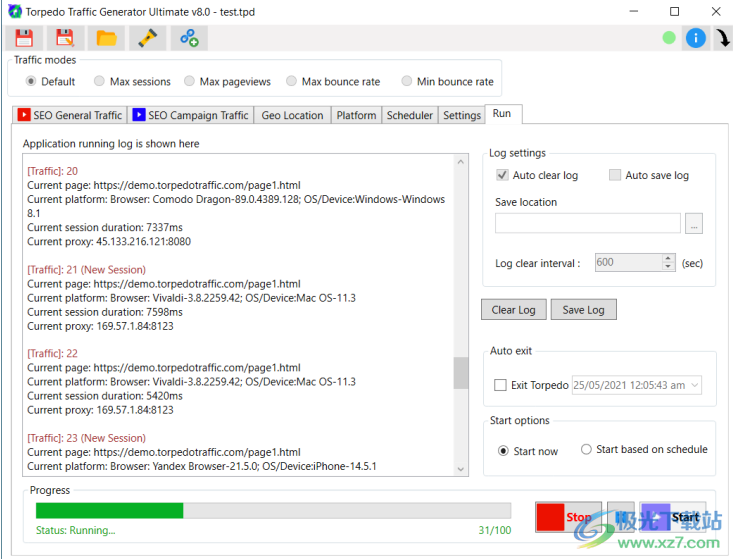The image size is (733, 559).
Task: Click the Save As floppy-with-pencil icon
Action: pyautogui.click(x=65, y=38)
